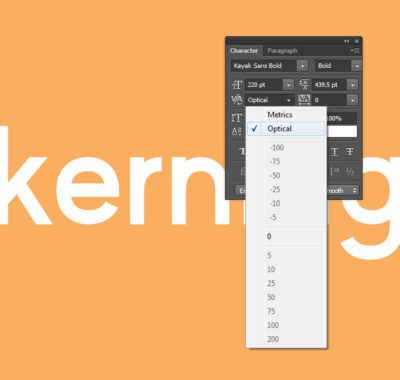This screenshot has width=400, height=380.
Task: Expand the Bold font style dropdown
Action: 357,66
